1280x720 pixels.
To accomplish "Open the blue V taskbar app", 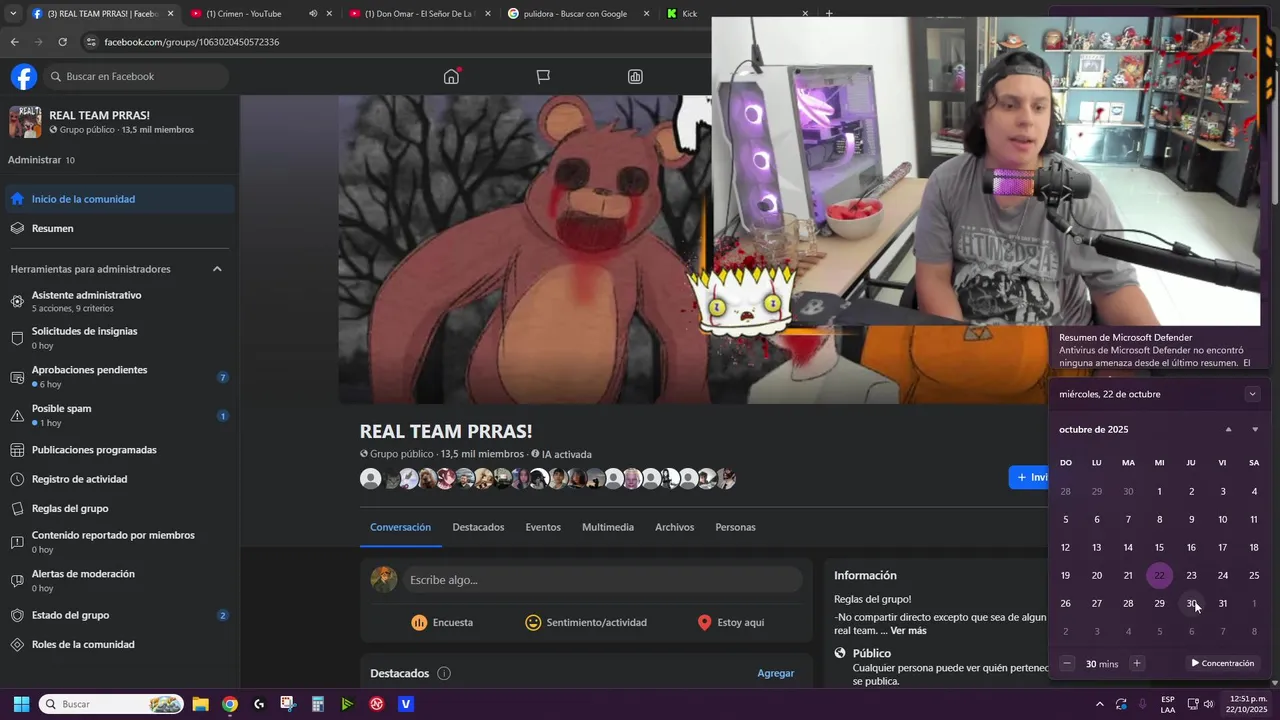I will pyautogui.click(x=406, y=704).
